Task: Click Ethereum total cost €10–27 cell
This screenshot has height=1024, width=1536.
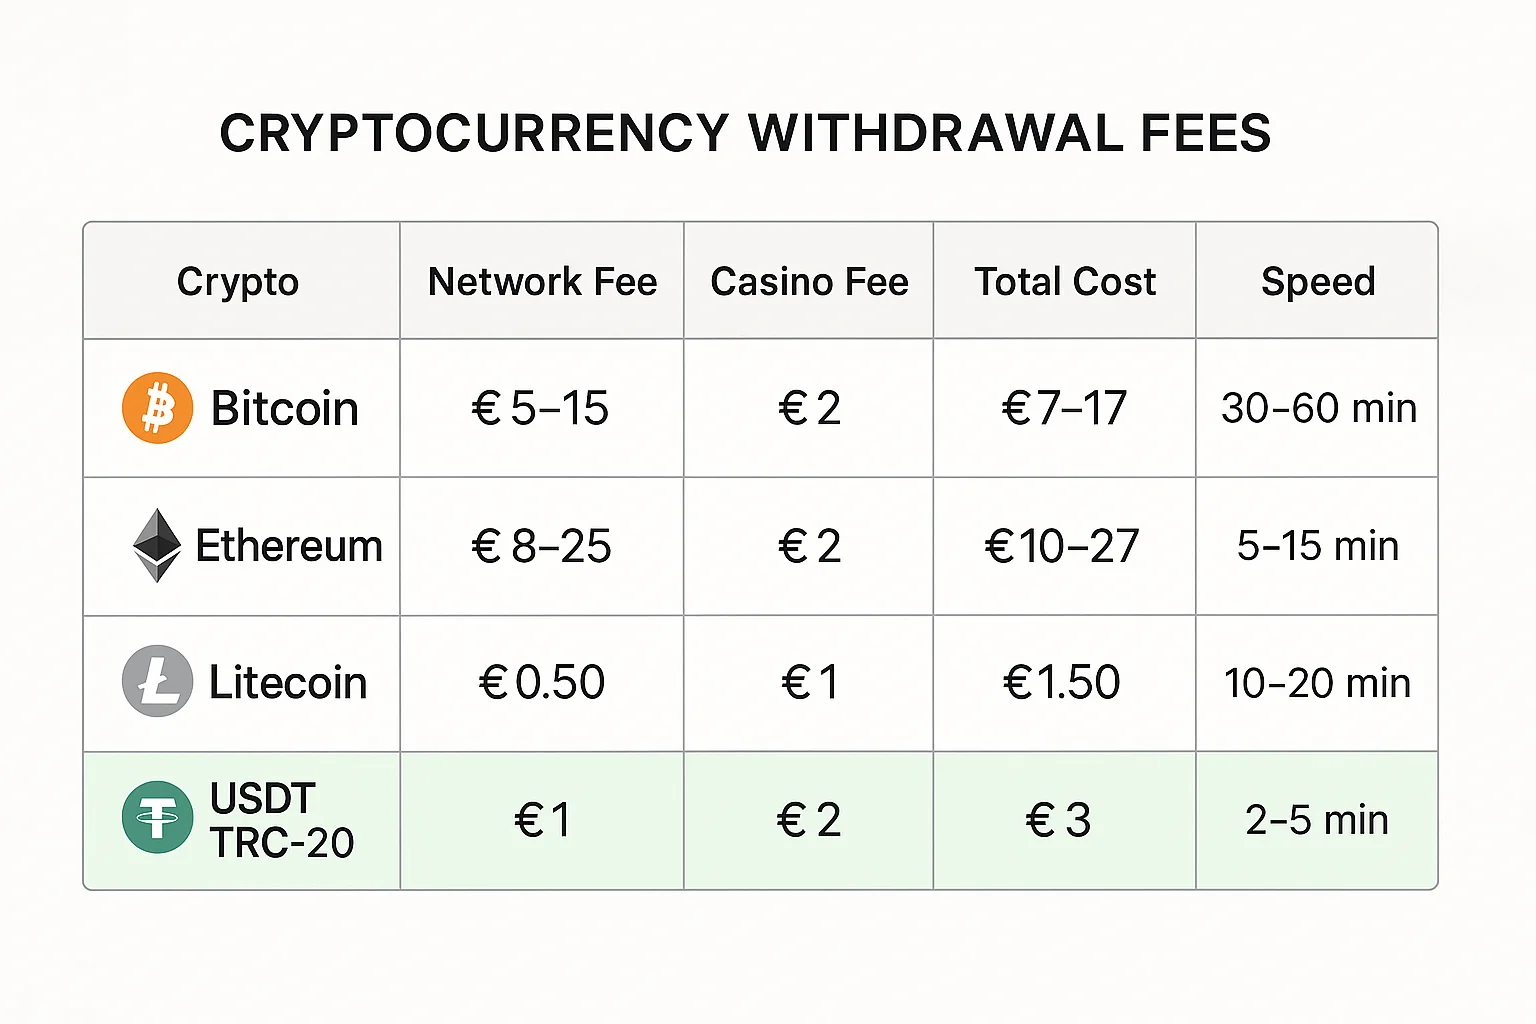Action: (x=1062, y=546)
